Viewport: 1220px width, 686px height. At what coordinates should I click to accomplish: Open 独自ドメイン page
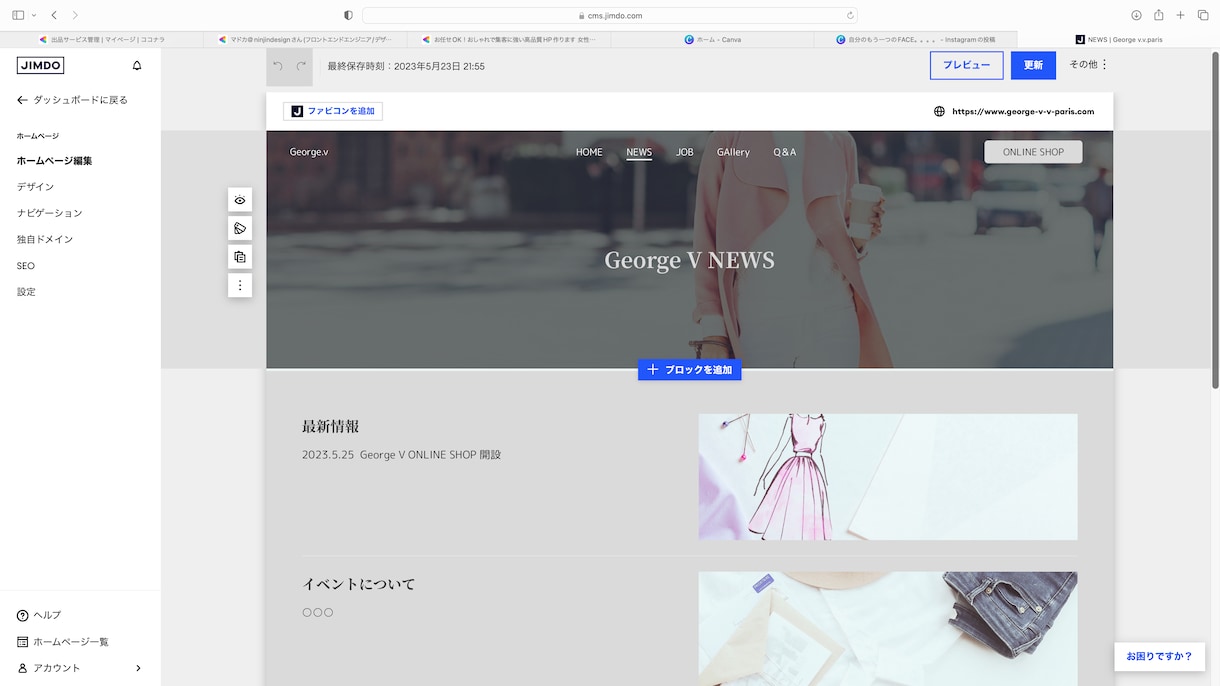click(45, 240)
